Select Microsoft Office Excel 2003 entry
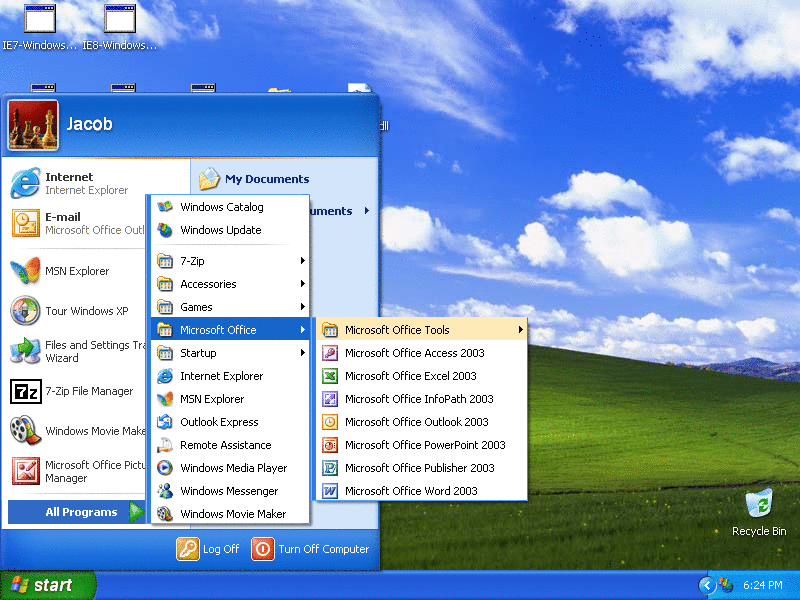 tap(421, 376)
